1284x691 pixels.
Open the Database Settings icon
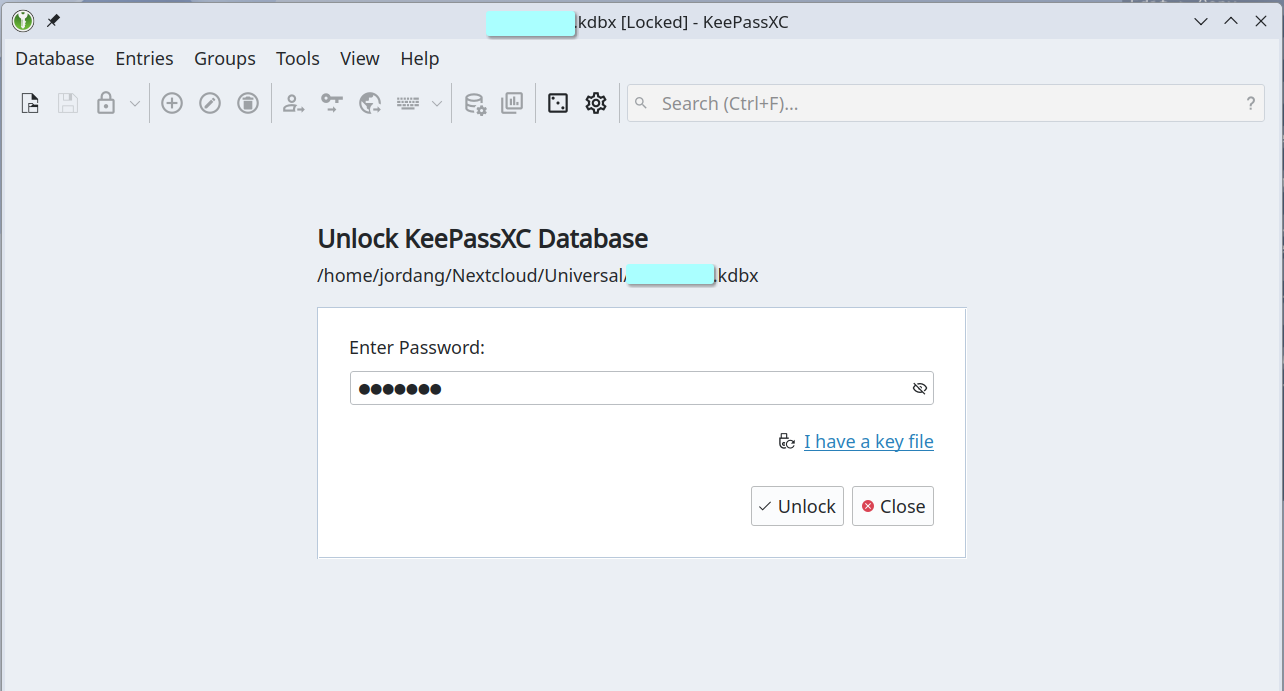pos(475,103)
